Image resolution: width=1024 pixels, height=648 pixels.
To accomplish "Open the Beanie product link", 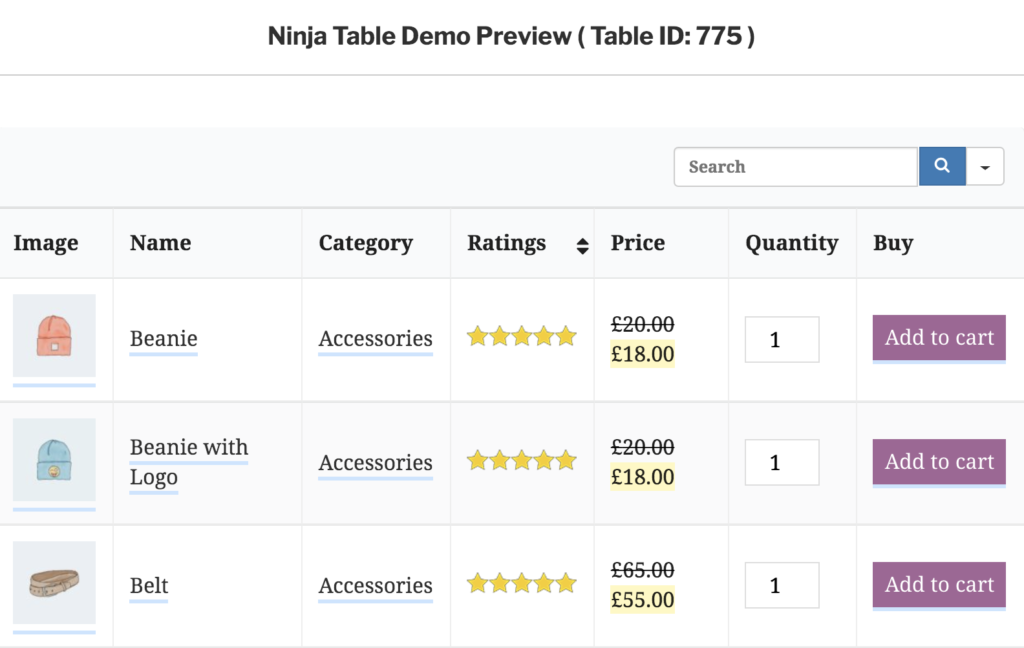I will pyautogui.click(x=164, y=339).
